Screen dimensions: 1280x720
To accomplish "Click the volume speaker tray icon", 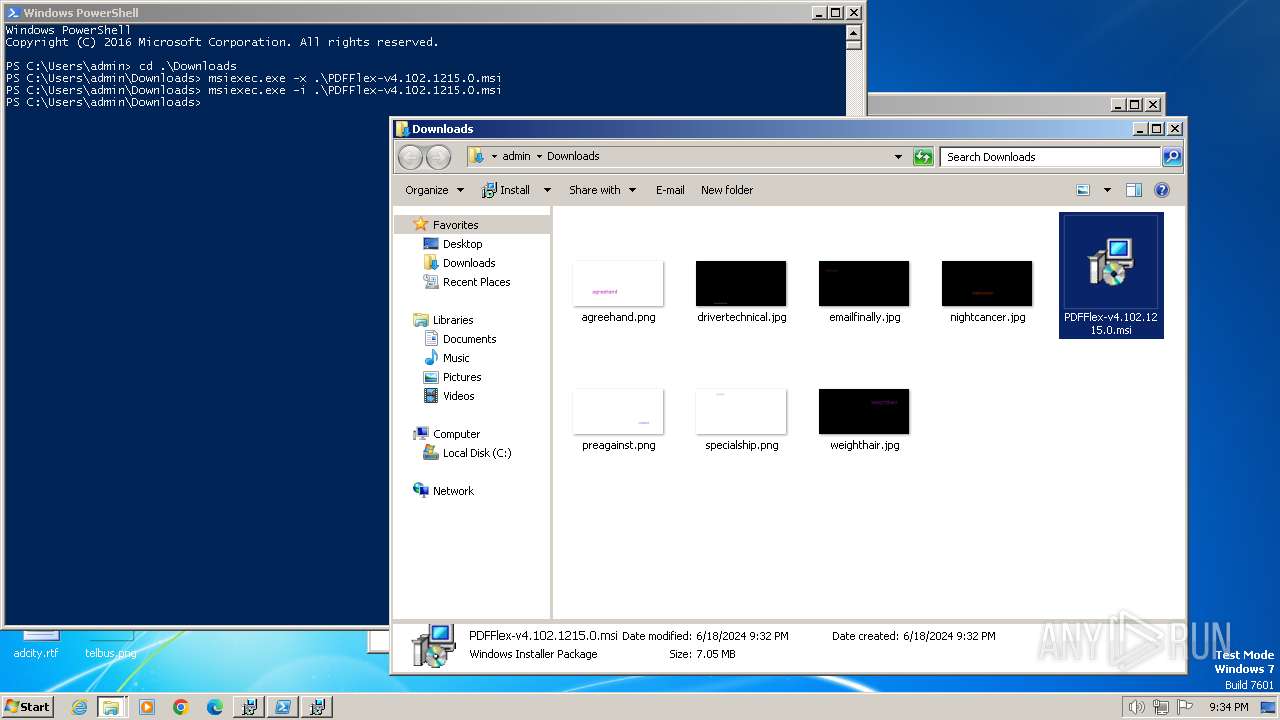I will pos(1137,707).
